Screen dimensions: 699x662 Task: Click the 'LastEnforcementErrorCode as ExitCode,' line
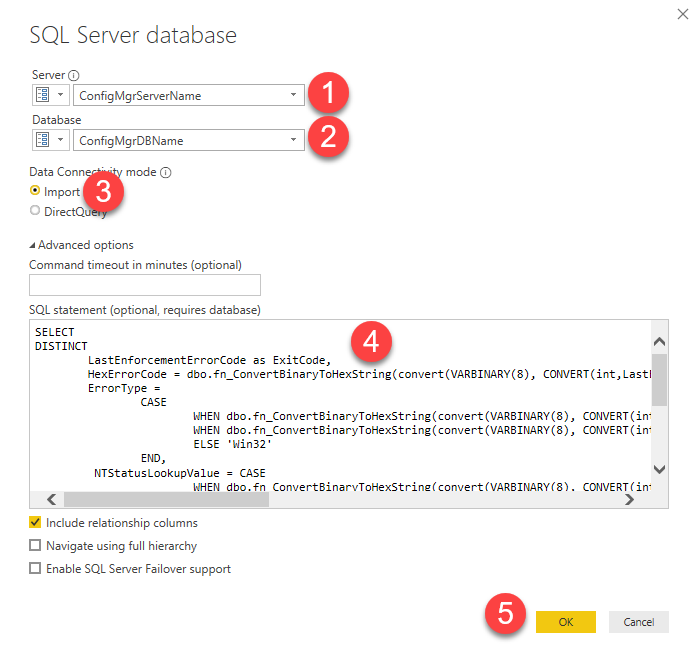click(209, 360)
